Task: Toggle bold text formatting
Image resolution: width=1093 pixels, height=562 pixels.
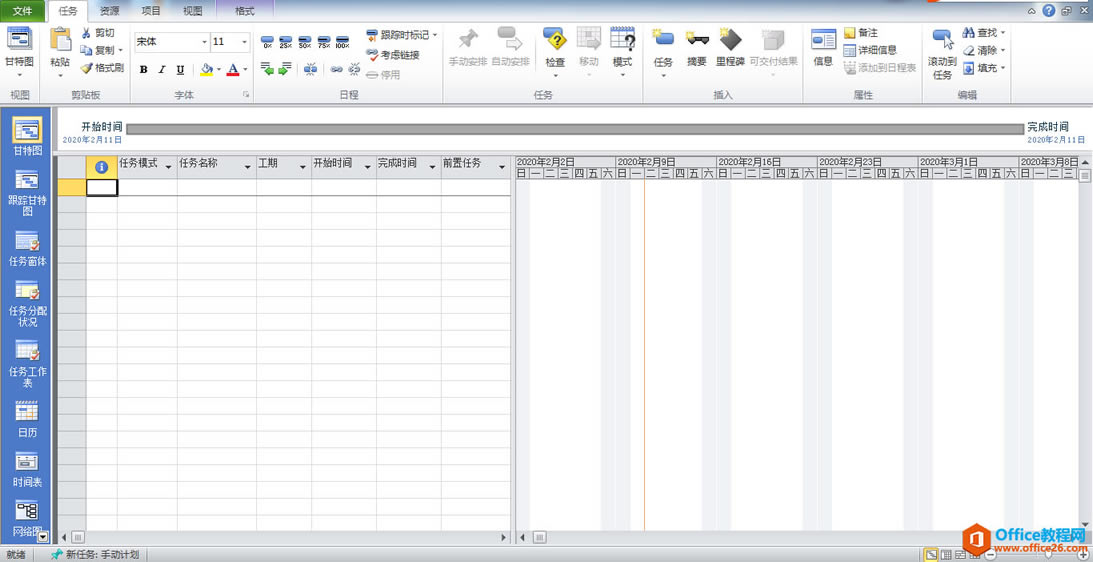Action: [144, 70]
